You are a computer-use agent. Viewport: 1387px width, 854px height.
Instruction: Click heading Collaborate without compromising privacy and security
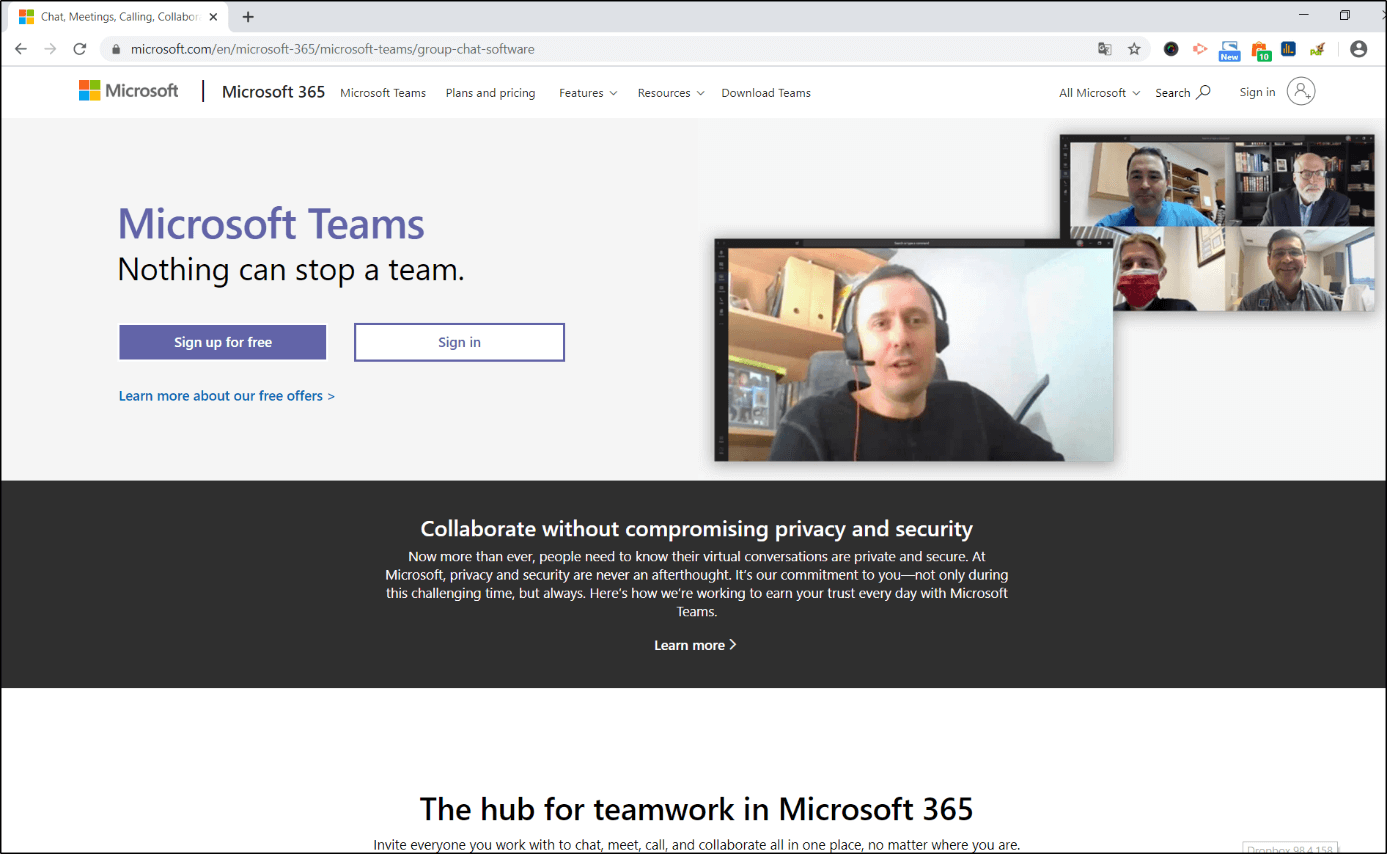point(697,529)
